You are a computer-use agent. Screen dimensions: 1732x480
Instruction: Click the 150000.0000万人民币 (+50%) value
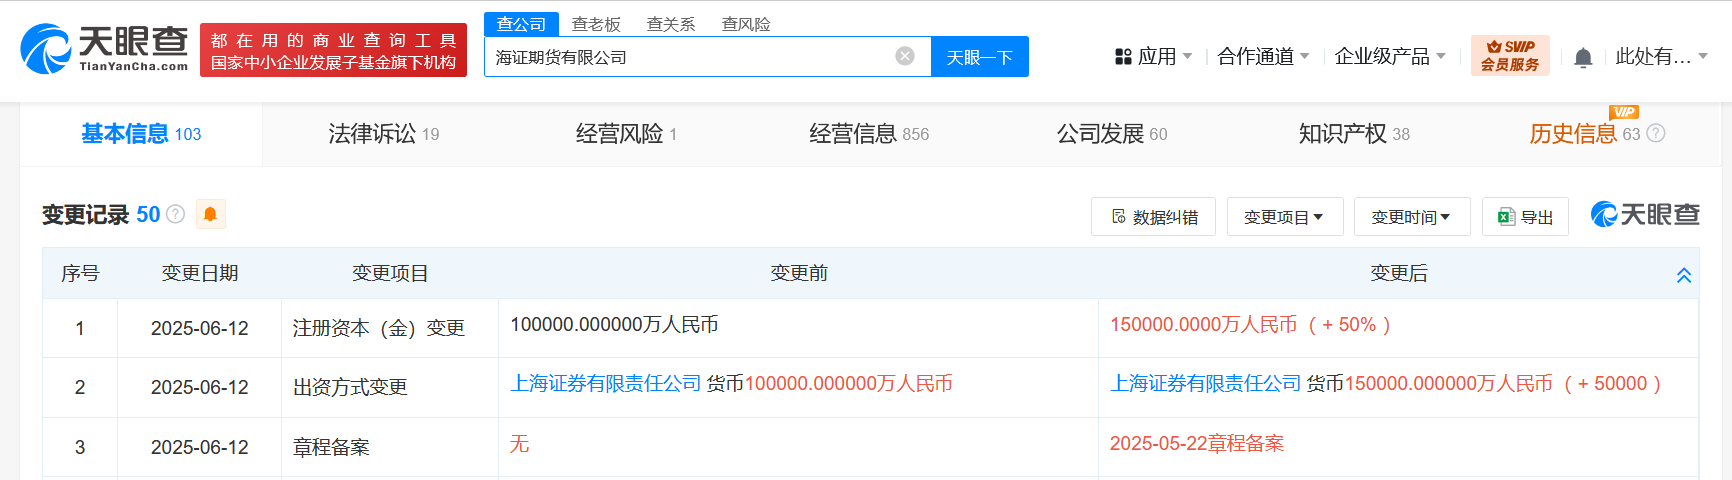tap(1250, 325)
